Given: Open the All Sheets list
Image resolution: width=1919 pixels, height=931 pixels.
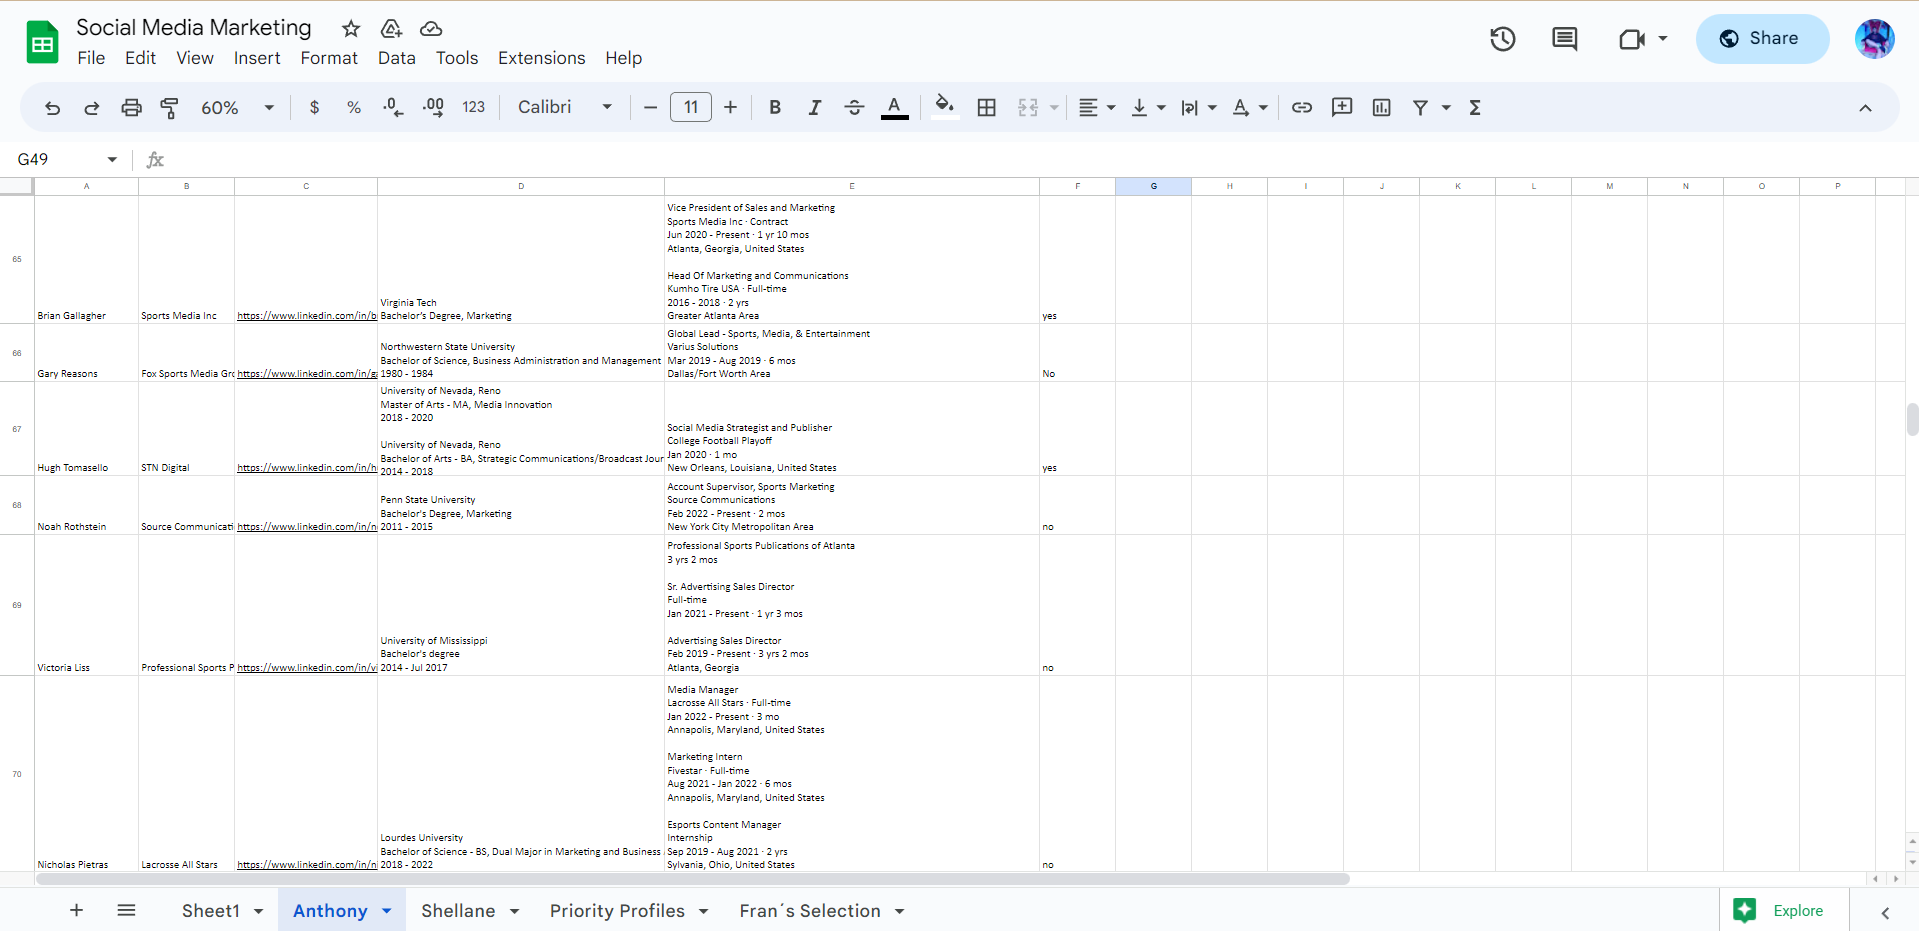Looking at the screenshot, I should (x=126, y=910).
